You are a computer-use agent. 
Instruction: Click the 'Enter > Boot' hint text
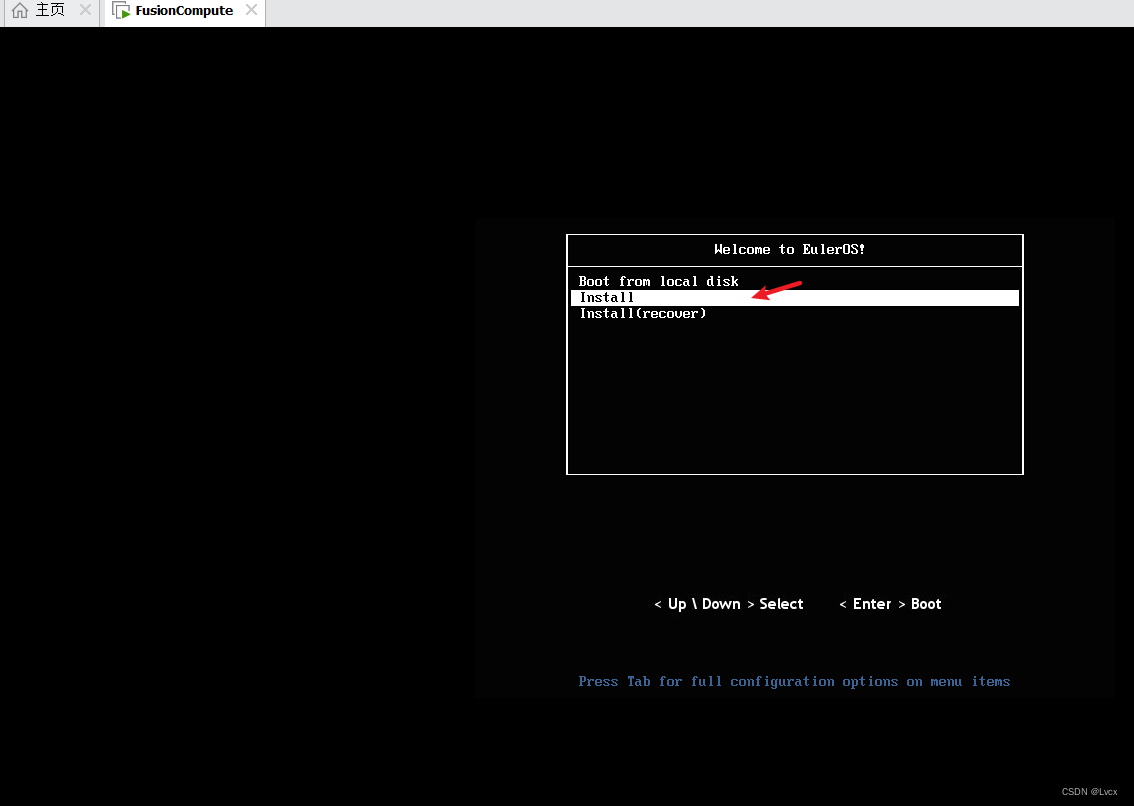tap(890, 604)
